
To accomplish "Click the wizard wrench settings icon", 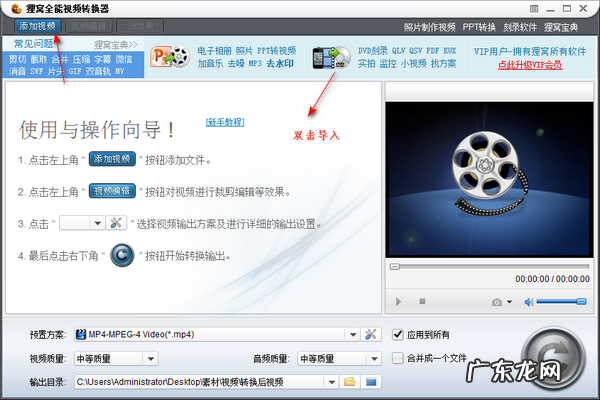I will tap(116, 223).
